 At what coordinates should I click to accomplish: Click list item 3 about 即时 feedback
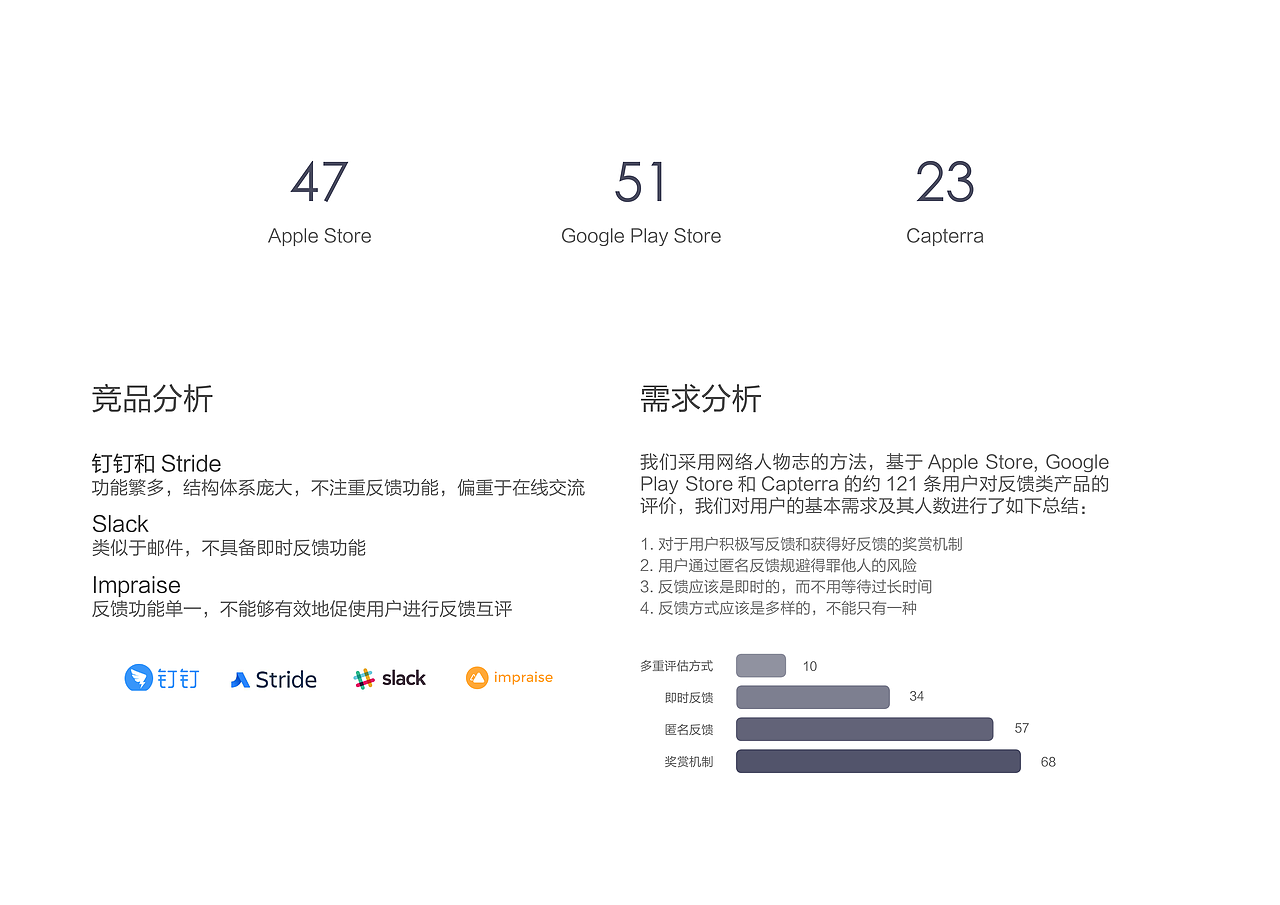(x=786, y=586)
